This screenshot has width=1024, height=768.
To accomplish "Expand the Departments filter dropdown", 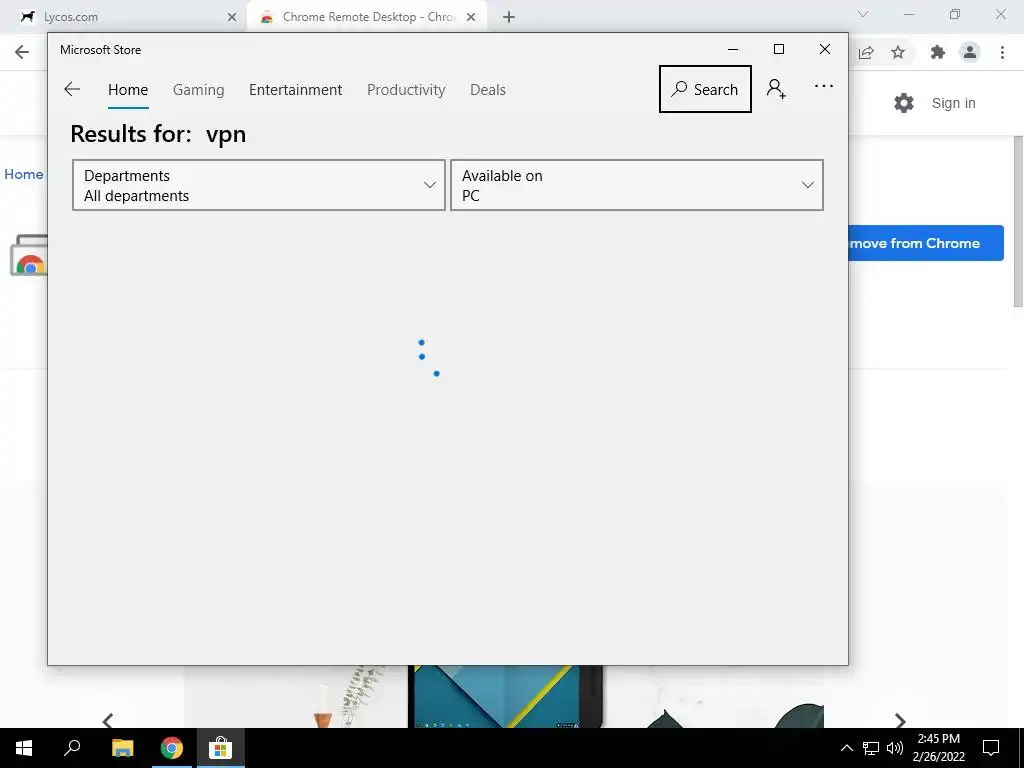I will pos(259,185).
